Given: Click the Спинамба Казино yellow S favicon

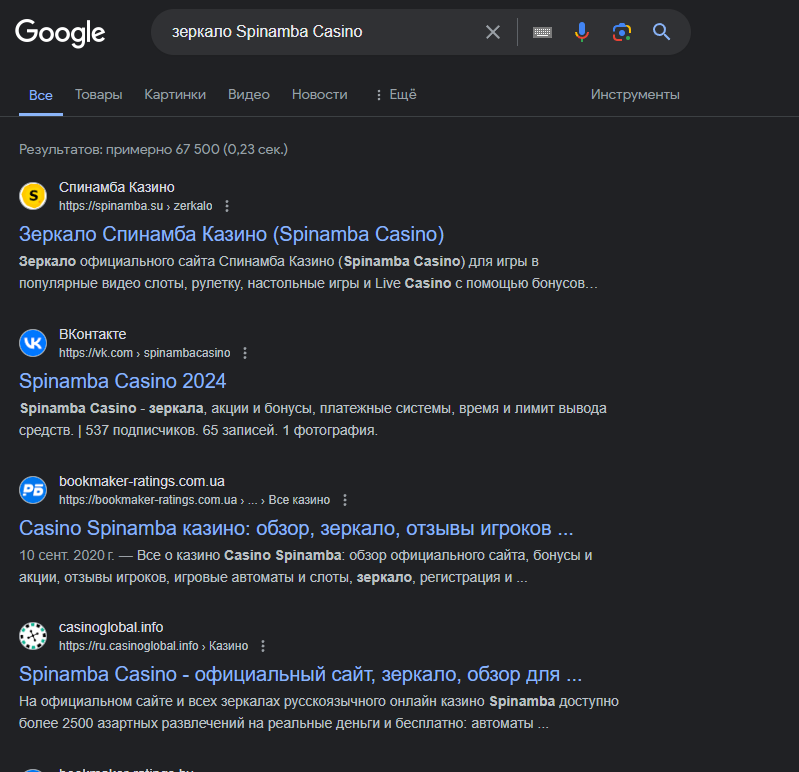Looking at the screenshot, I should [x=33, y=196].
